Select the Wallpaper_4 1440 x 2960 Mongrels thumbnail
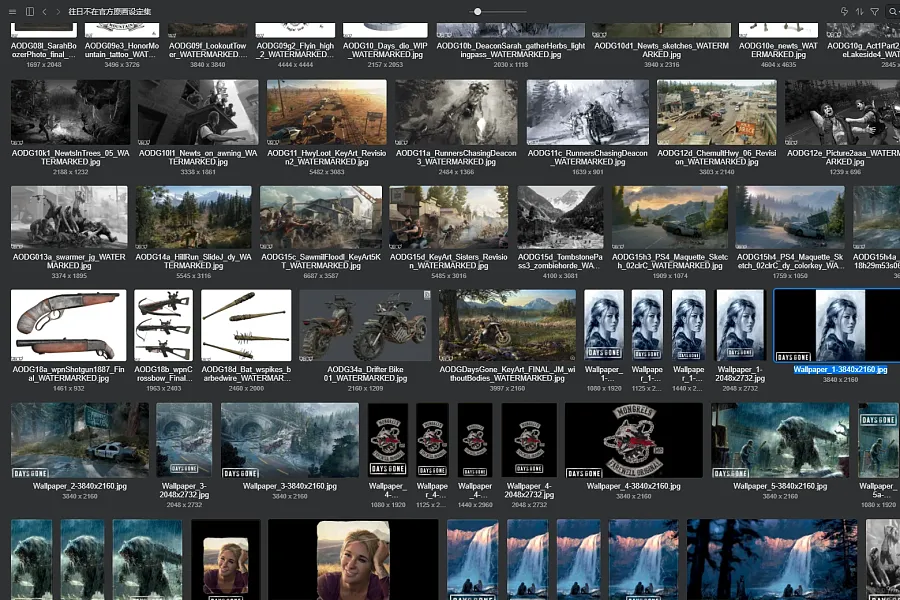The height and width of the screenshot is (600, 900). [x=475, y=440]
